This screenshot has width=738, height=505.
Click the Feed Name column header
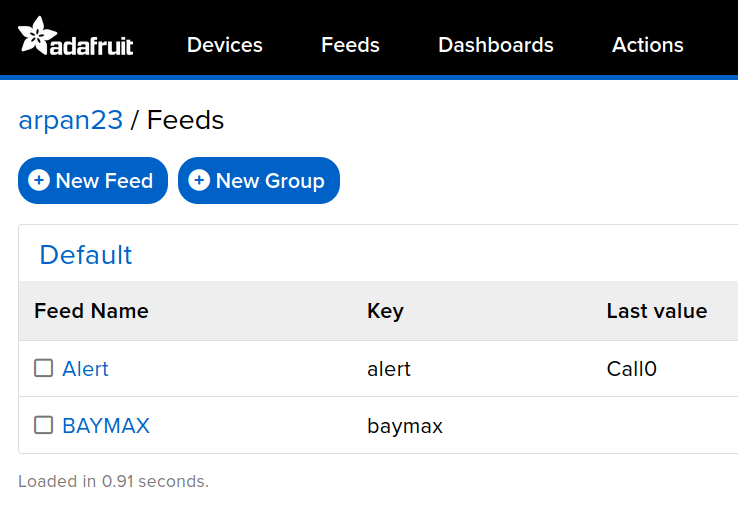[91, 311]
